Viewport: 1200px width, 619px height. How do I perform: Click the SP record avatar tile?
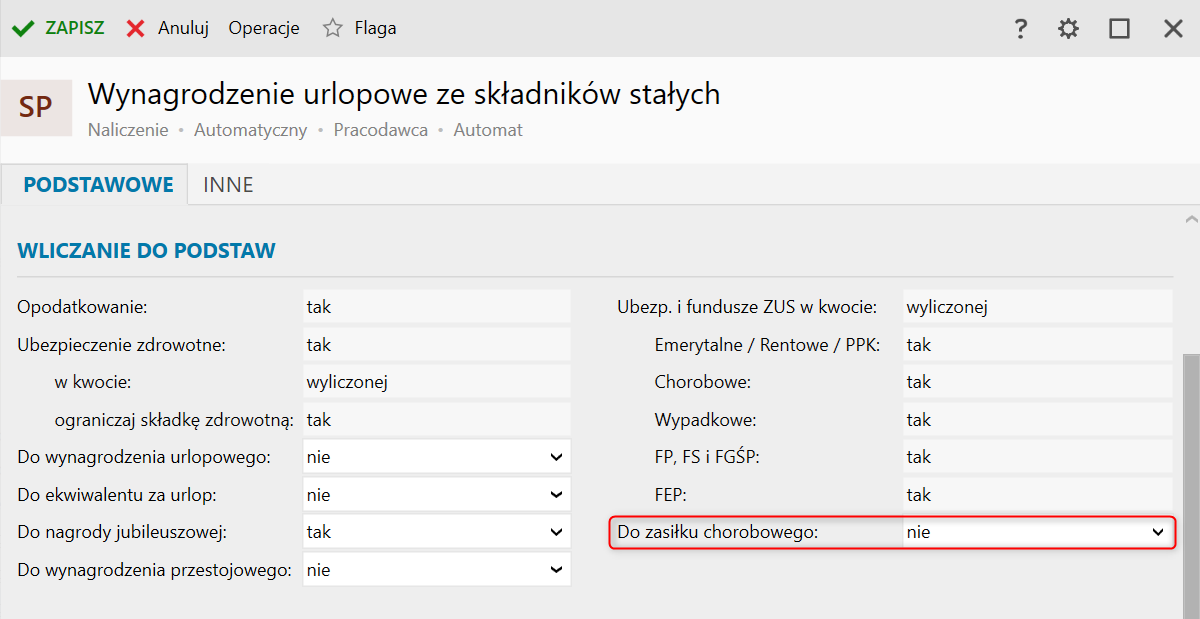36,107
